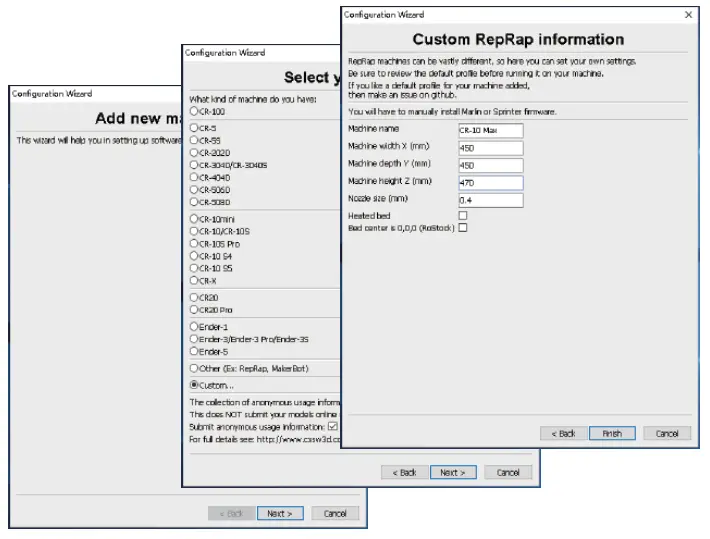
Task: Select the CR-10S Pro option
Action: pyautogui.click(x=194, y=243)
